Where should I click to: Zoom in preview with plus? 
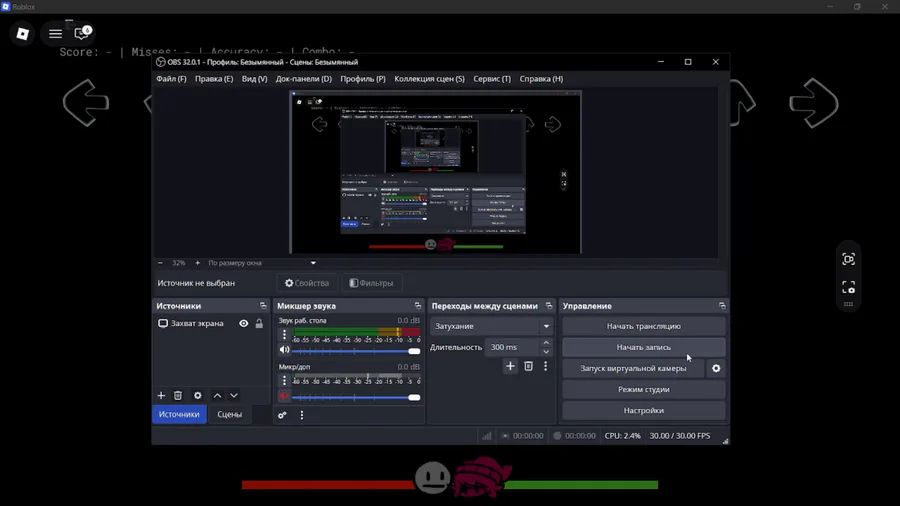click(x=197, y=263)
